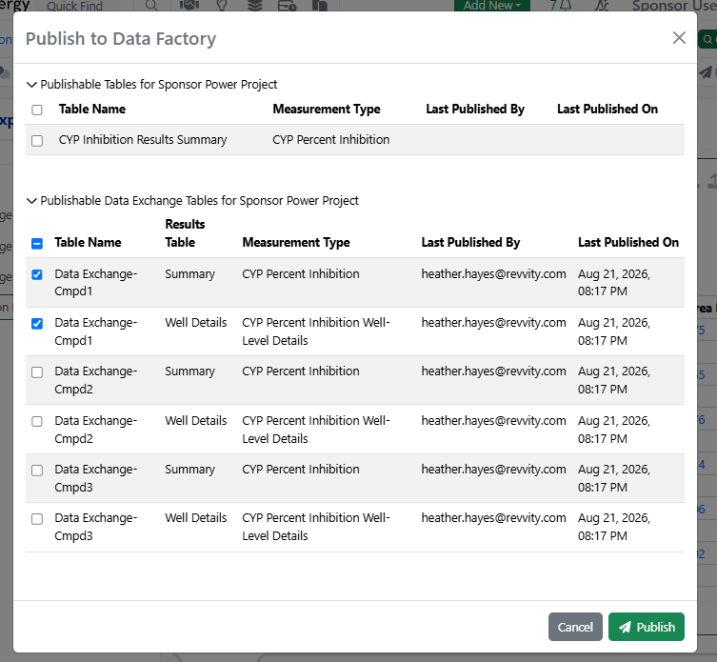717x662 pixels.
Task: Check Data Exchange-Cmpd2 Well Details row checkbox
Action: (37, 421)
